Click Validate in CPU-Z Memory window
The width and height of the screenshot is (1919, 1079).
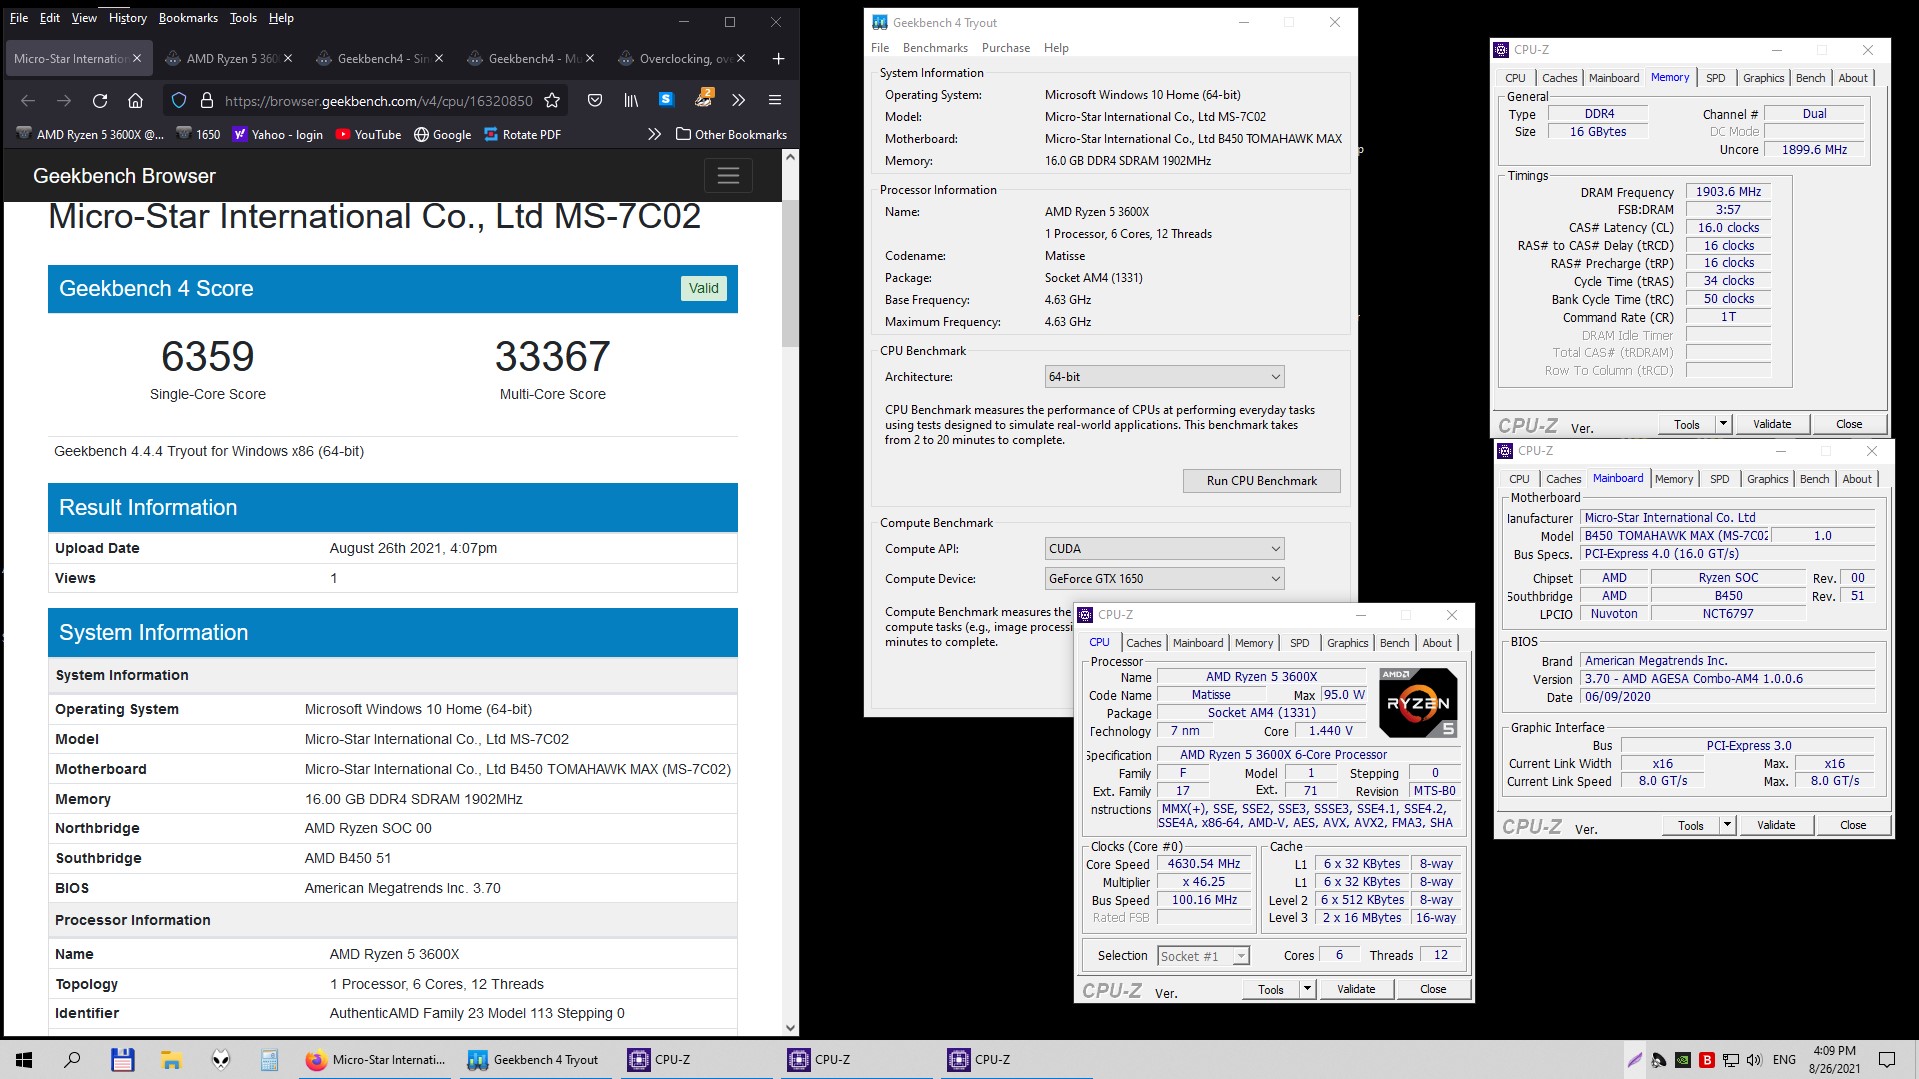click(1772, 424)
